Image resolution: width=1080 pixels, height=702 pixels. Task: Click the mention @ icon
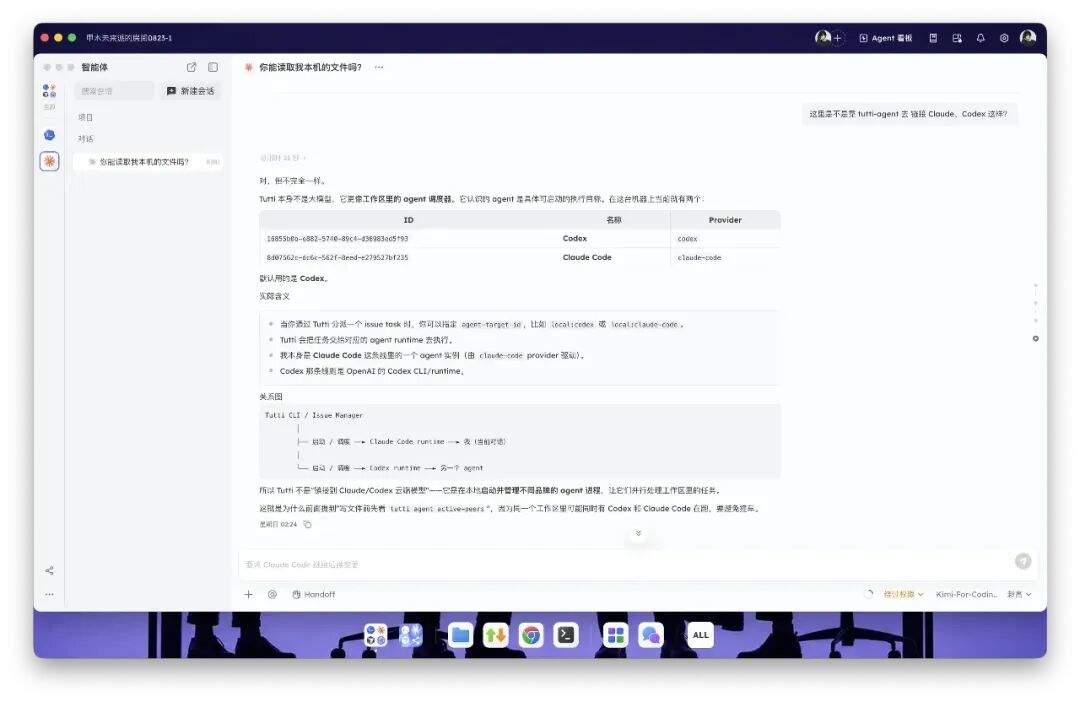(272, 595)
